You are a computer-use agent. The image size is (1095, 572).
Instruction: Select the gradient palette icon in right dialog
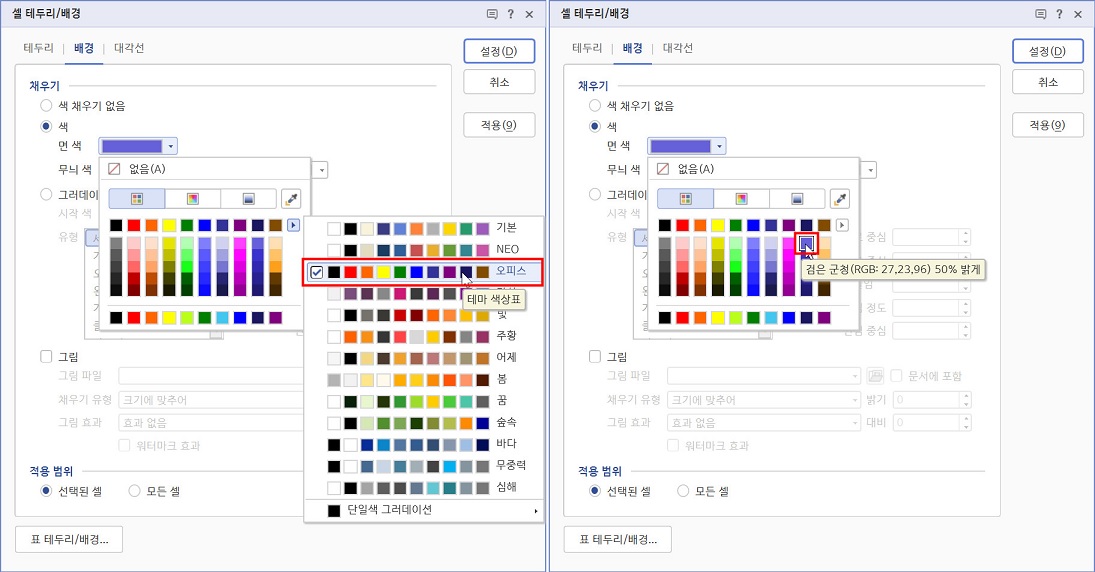tap(797, 199)
